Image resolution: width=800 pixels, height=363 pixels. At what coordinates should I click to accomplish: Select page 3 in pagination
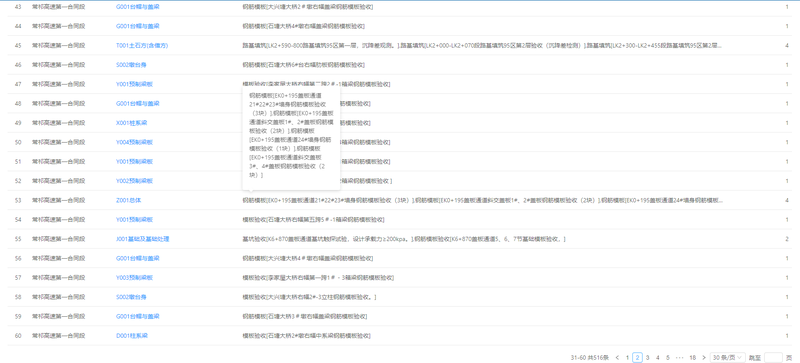click(647, 357)
